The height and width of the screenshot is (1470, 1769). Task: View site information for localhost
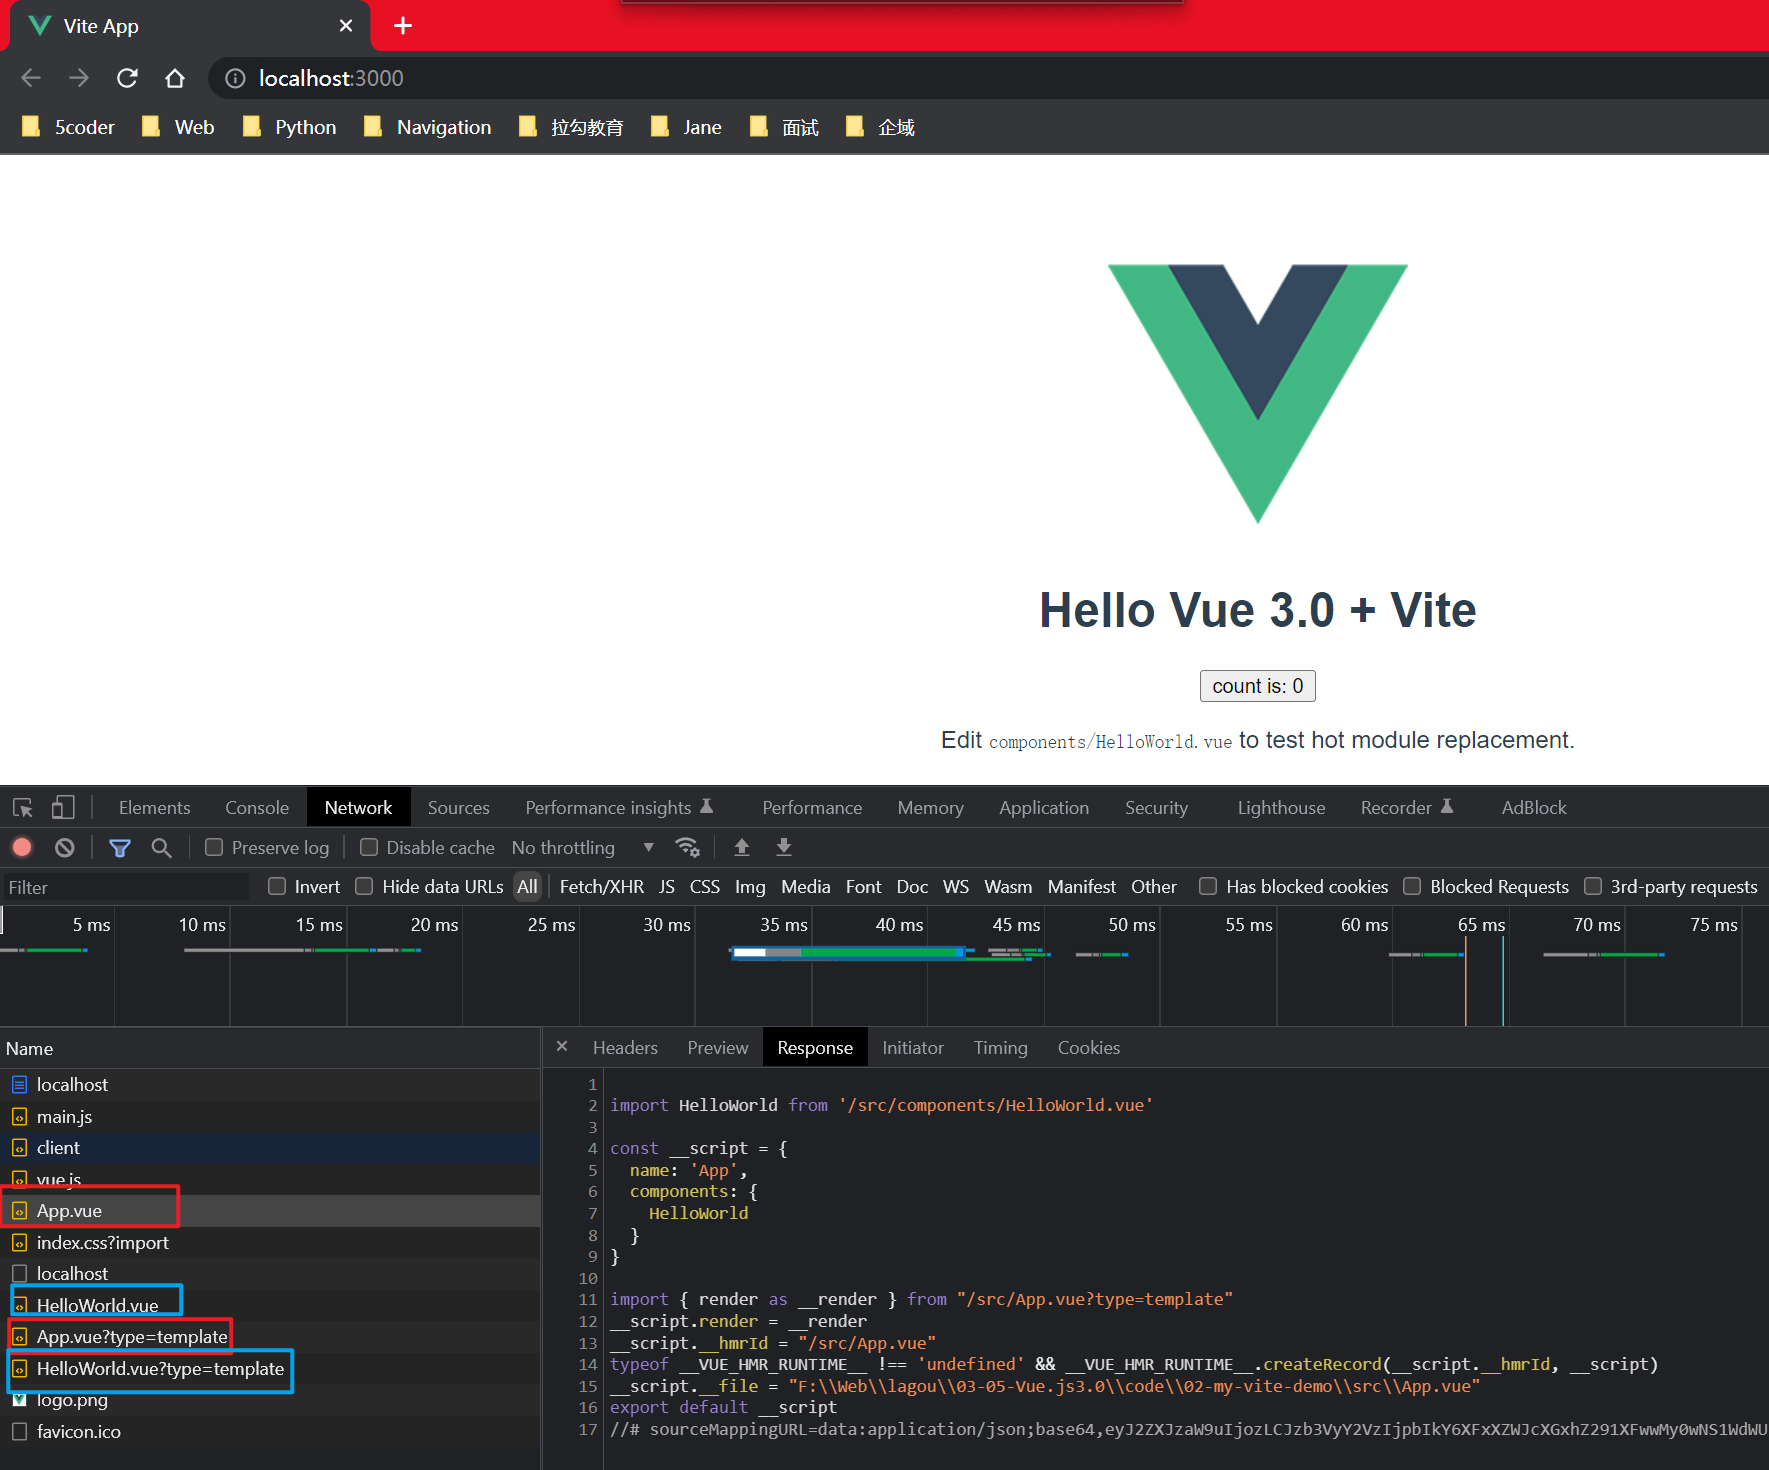235,78
